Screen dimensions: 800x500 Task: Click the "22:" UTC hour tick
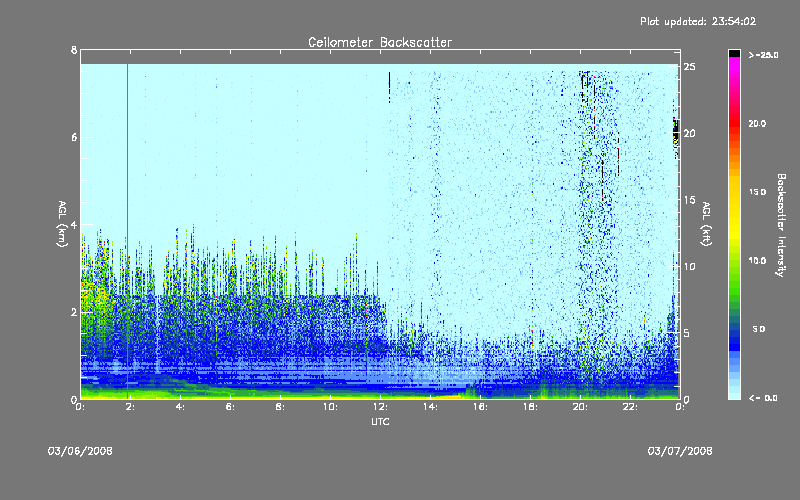[x=630, y=407]
